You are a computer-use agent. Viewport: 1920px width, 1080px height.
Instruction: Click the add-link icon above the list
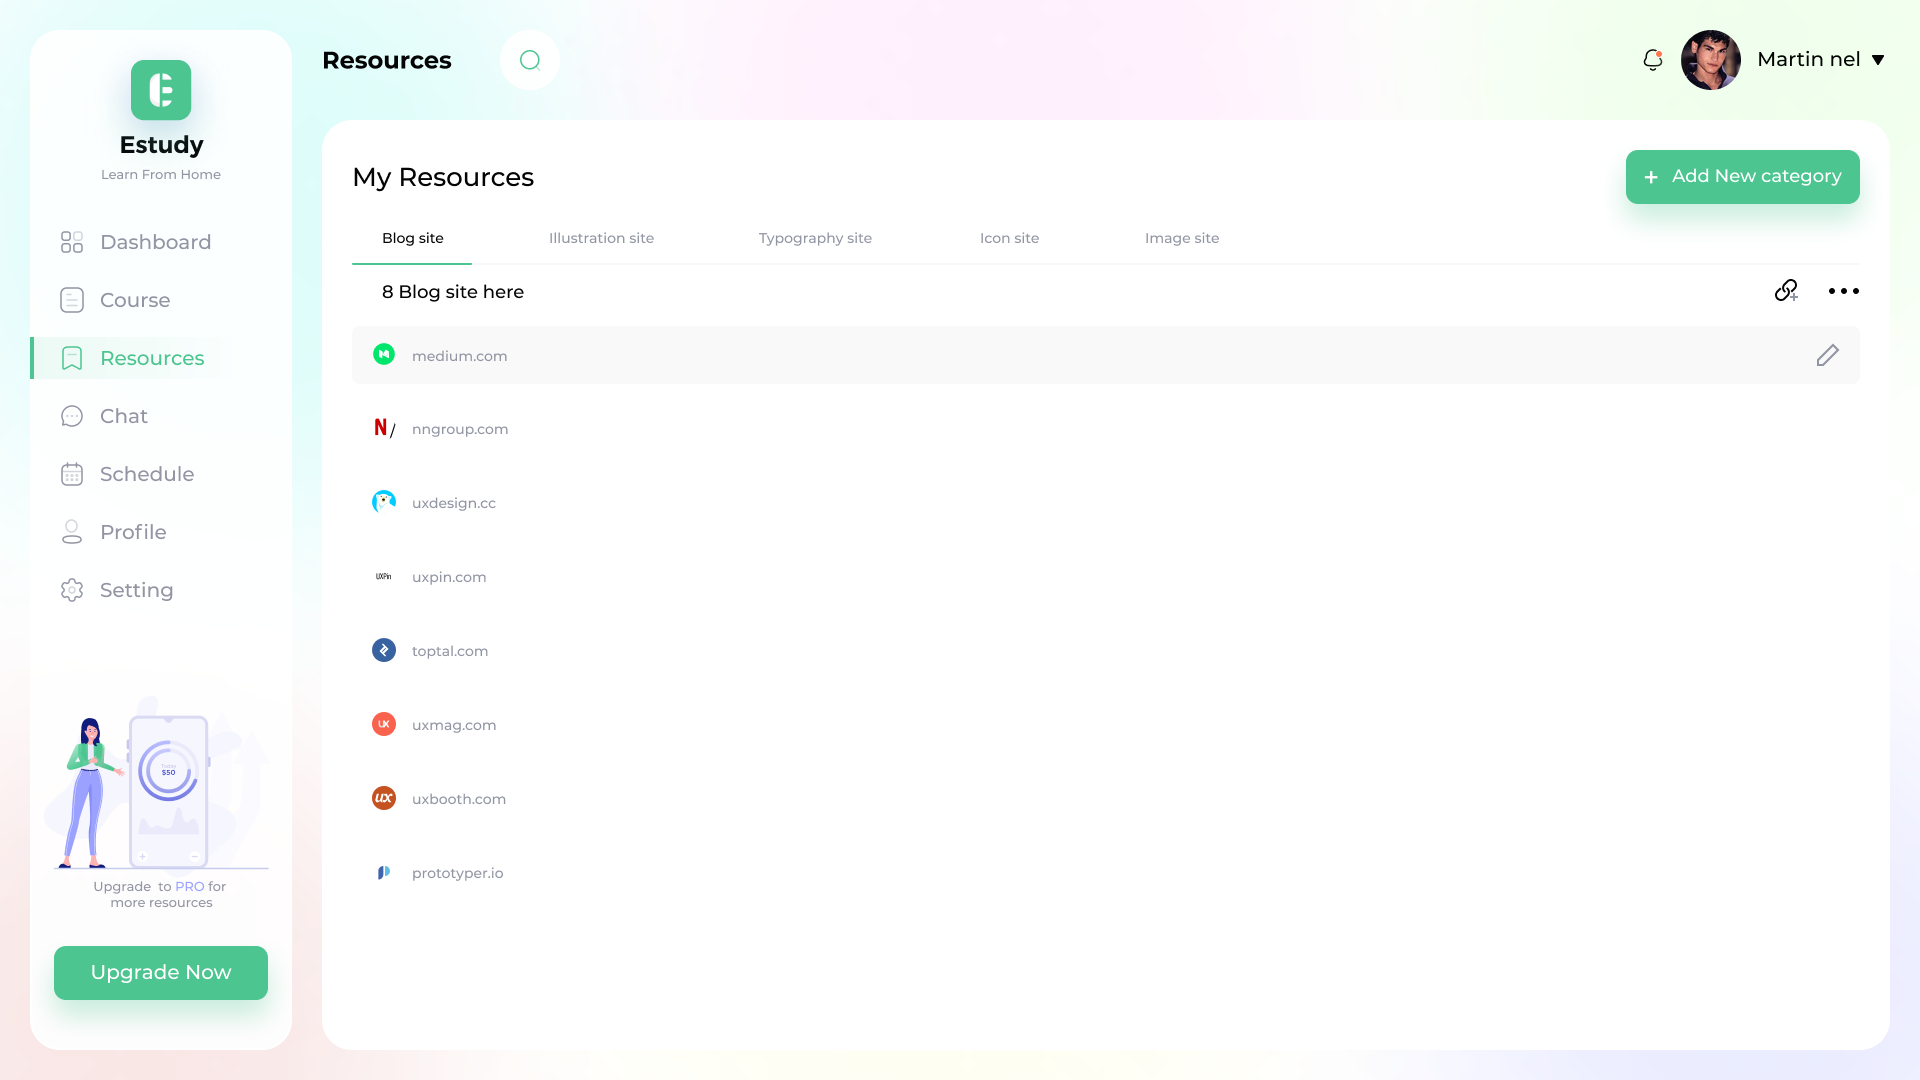coord(1788,291)
